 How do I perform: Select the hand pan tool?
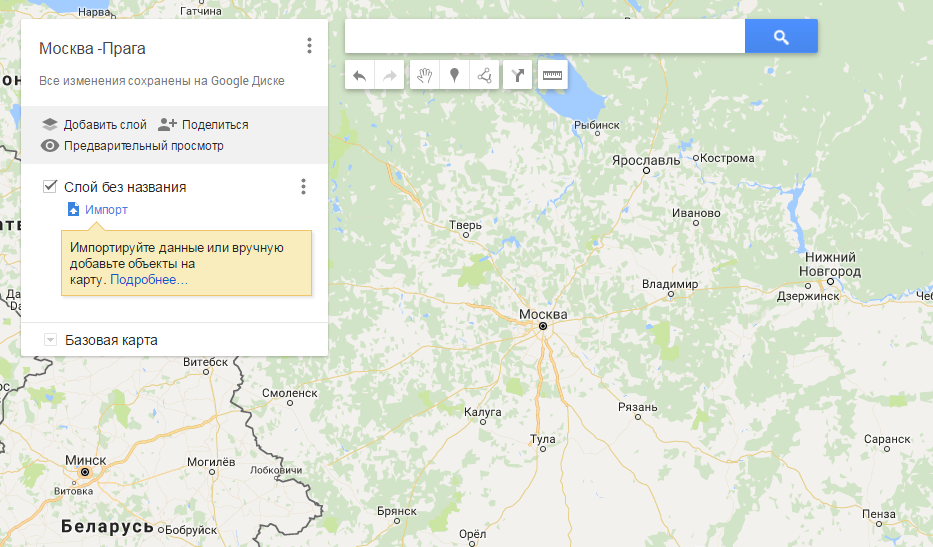click(424, 75)
